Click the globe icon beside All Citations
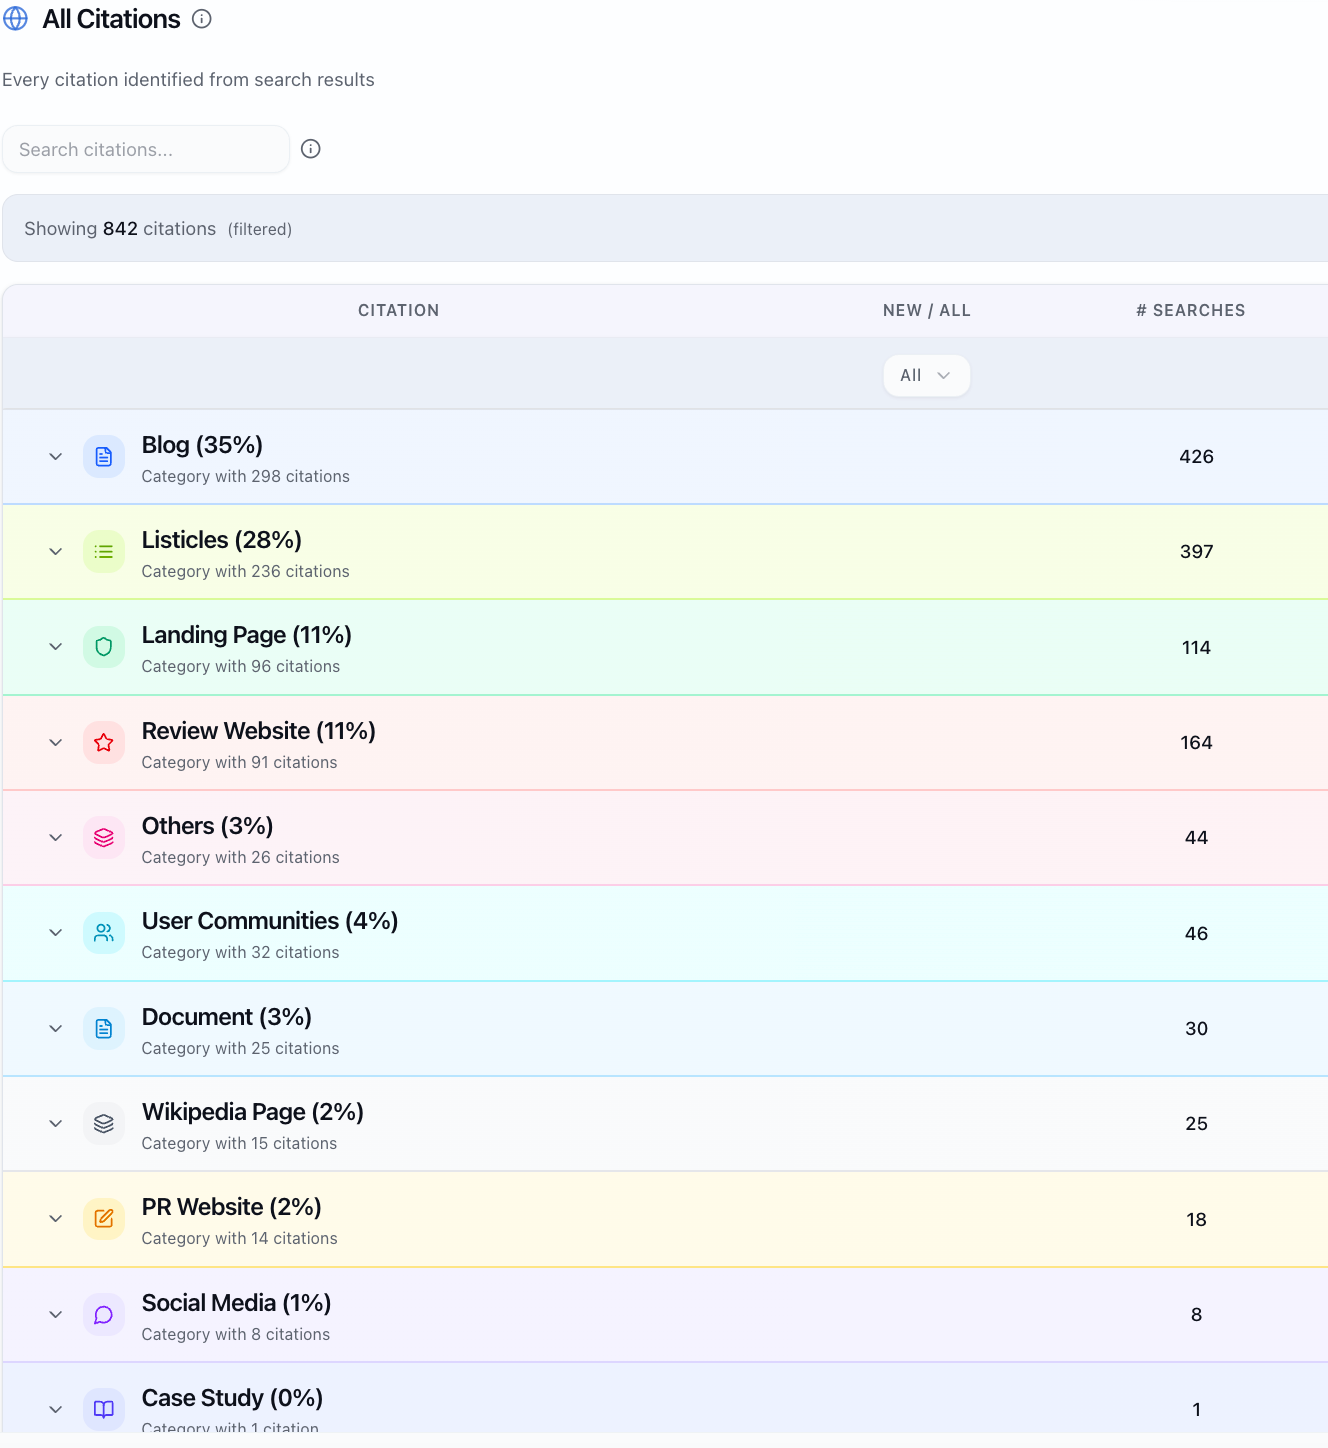Viewport: 1328px width, 1448px height. (16, 19)
